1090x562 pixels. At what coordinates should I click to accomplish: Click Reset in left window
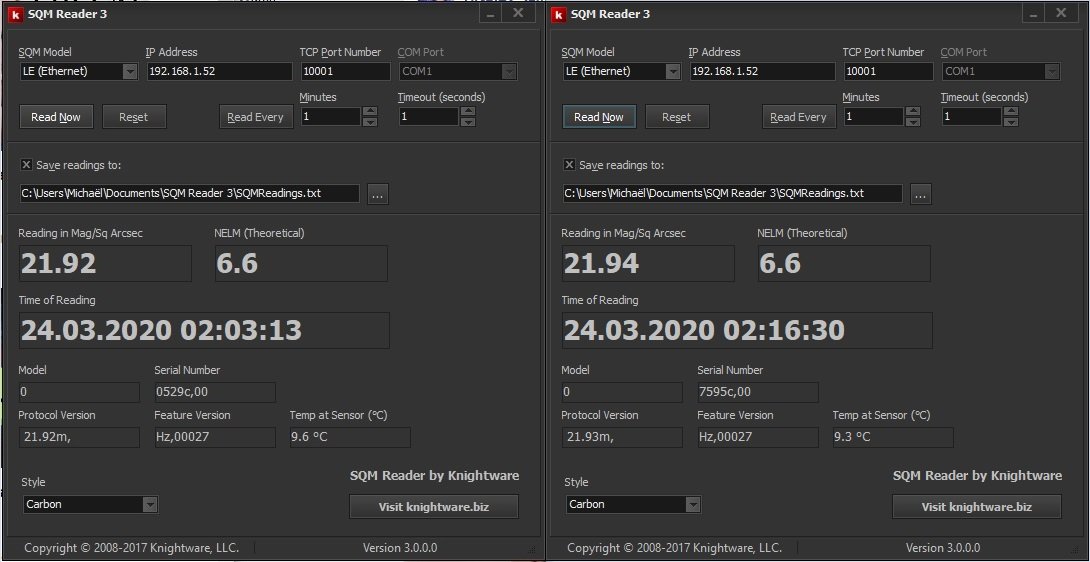(x=133, y=117)
